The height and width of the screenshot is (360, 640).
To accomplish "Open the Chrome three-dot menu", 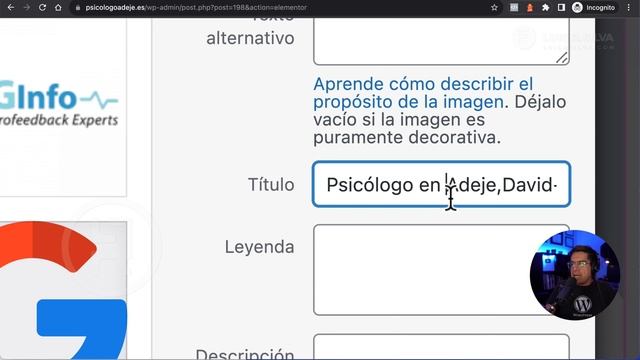I will click(x=629, y=8).
